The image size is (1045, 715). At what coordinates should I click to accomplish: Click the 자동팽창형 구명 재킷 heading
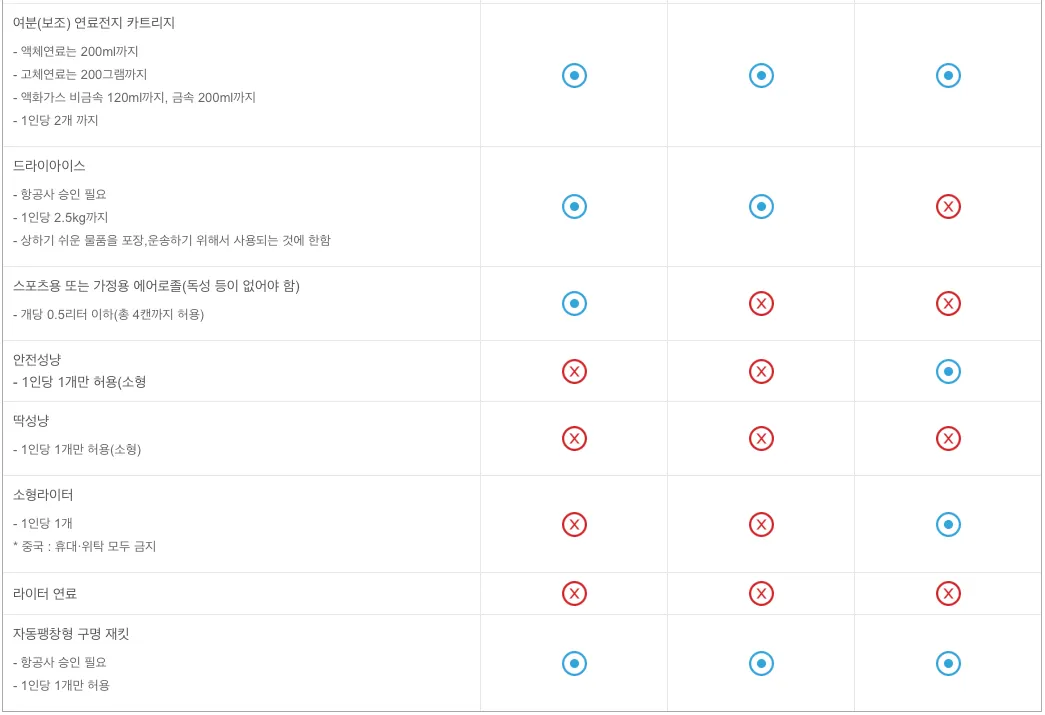[71, 634]
